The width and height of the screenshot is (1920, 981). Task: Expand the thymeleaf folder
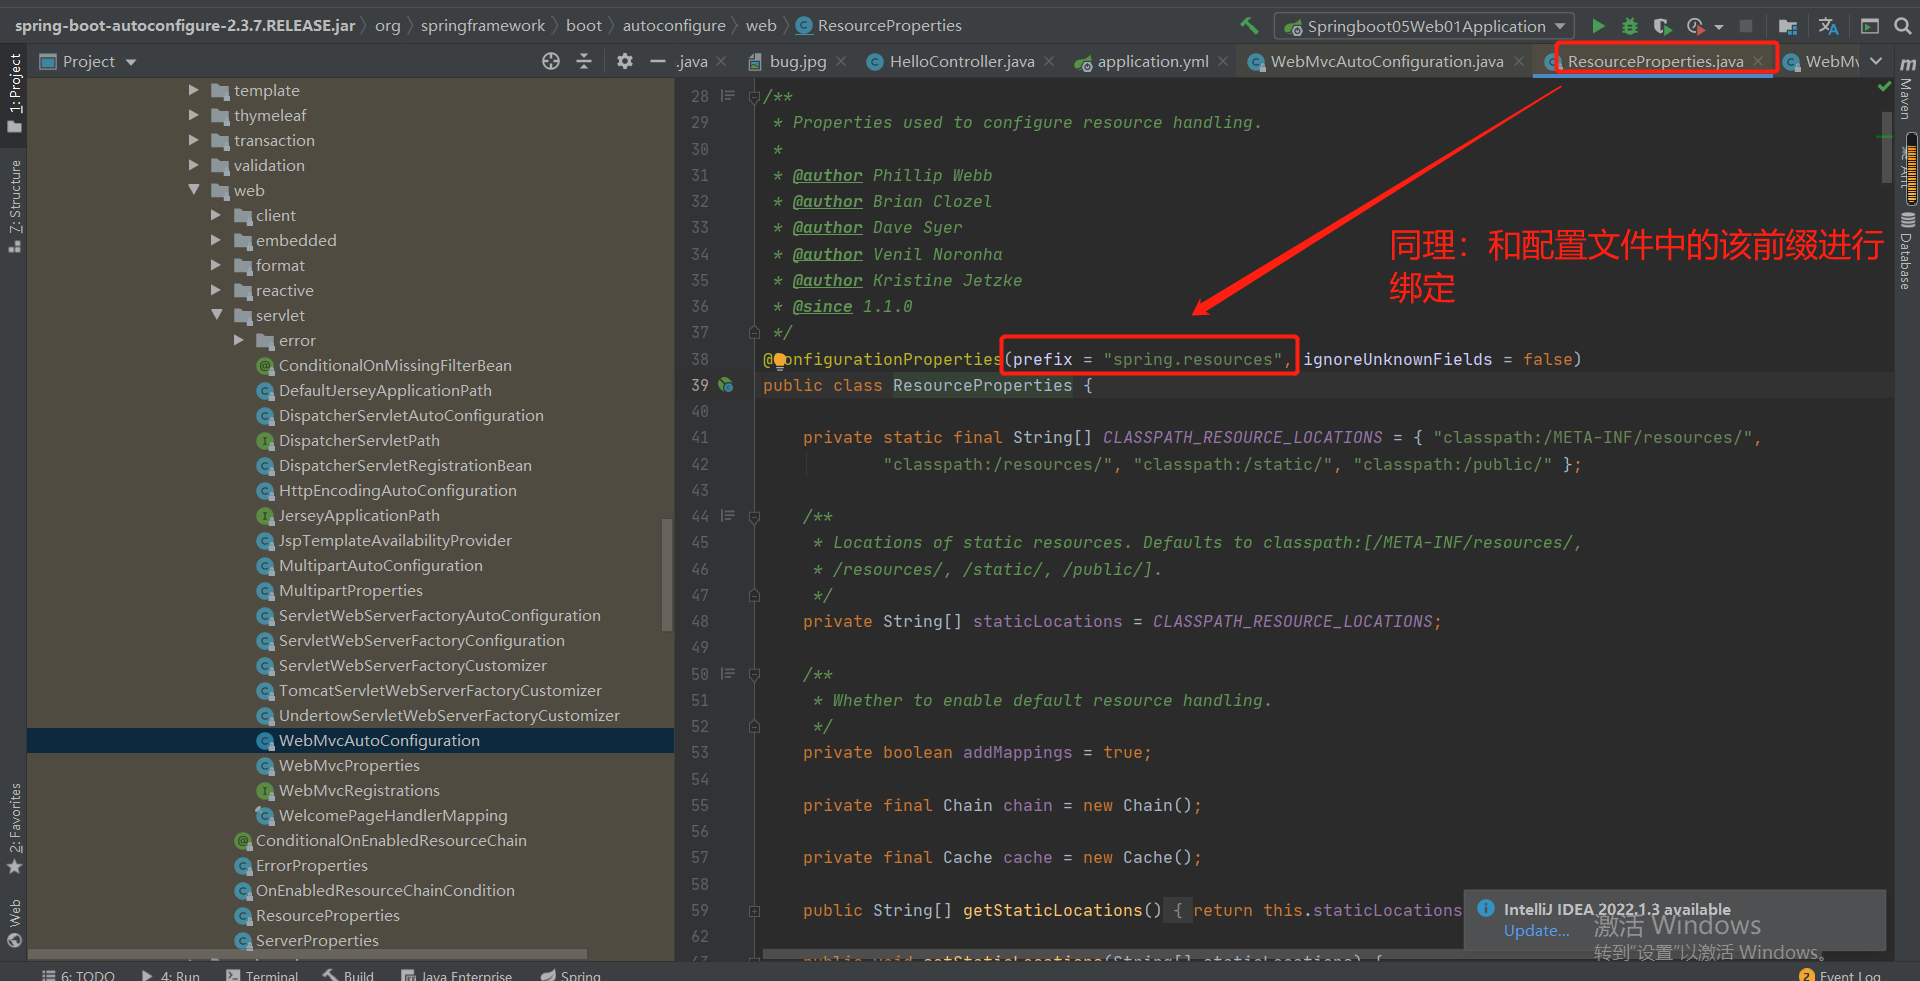pyautogui.click(x=194, y=115)
